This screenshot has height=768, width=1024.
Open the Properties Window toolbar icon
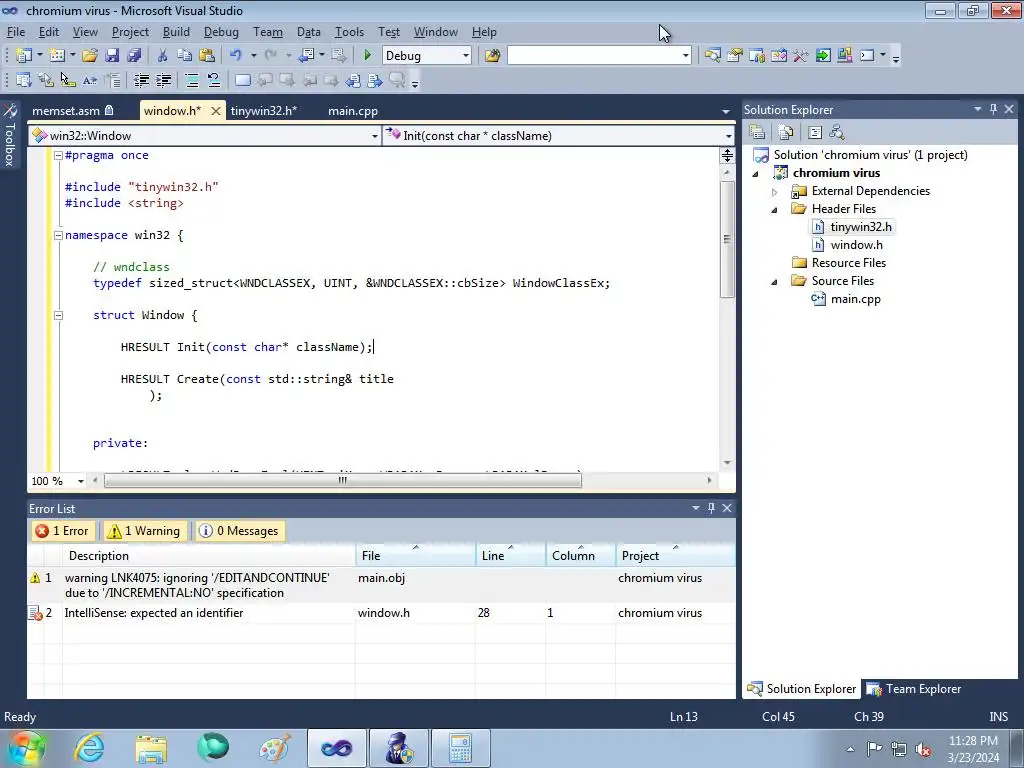click(735, 56)
